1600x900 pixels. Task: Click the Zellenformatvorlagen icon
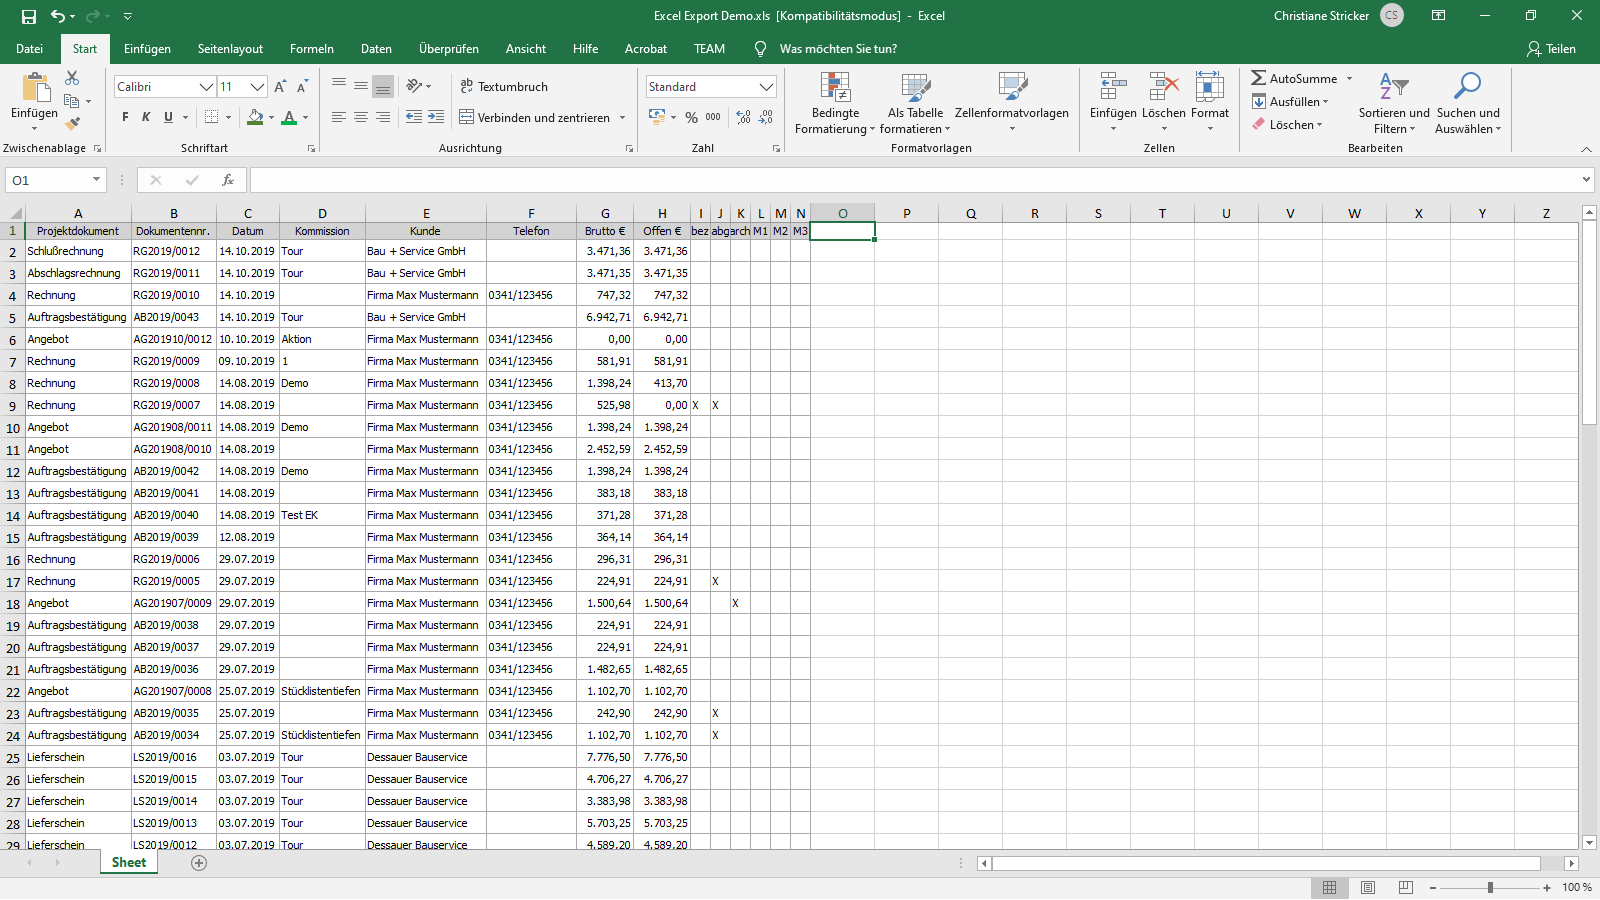(1012, 87)
